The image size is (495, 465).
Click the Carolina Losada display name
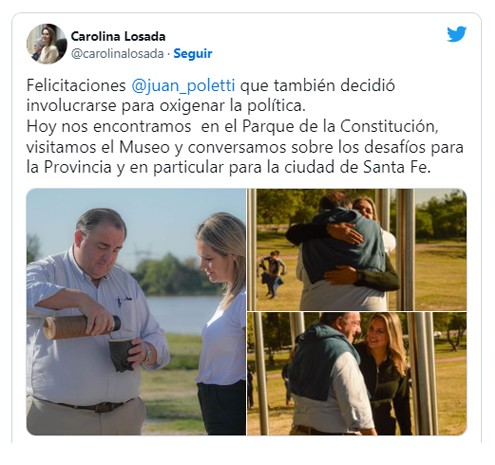click(x=118, y=36)
